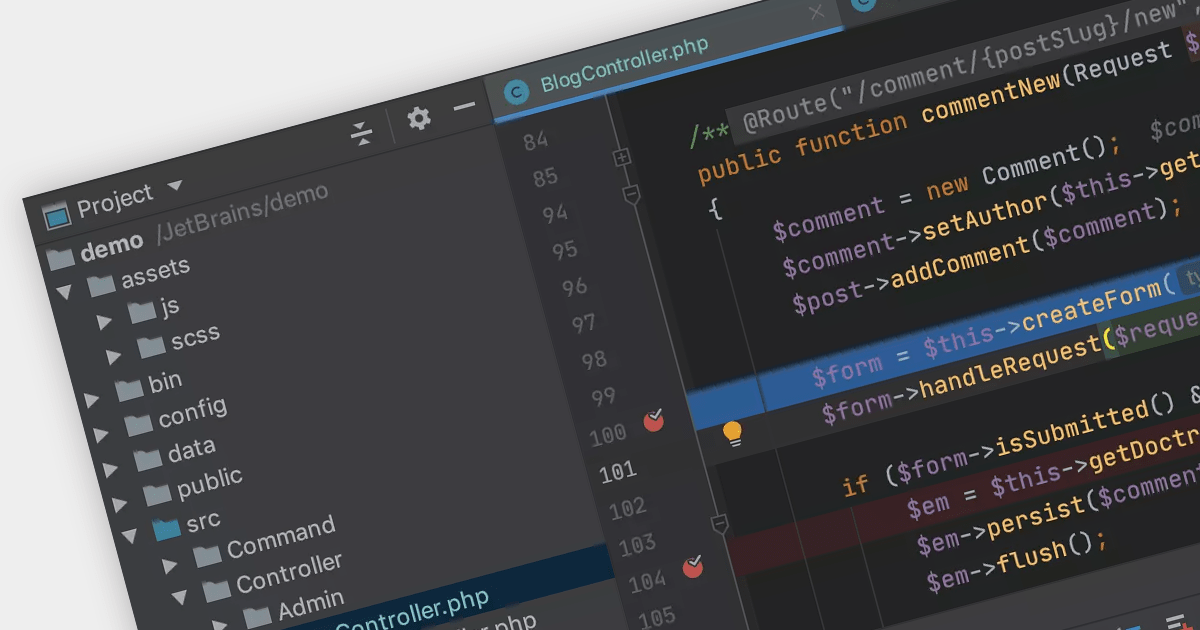The image size is (1200, 630).
Task: Click the blue src folder icon
Action: pos(167,528)
